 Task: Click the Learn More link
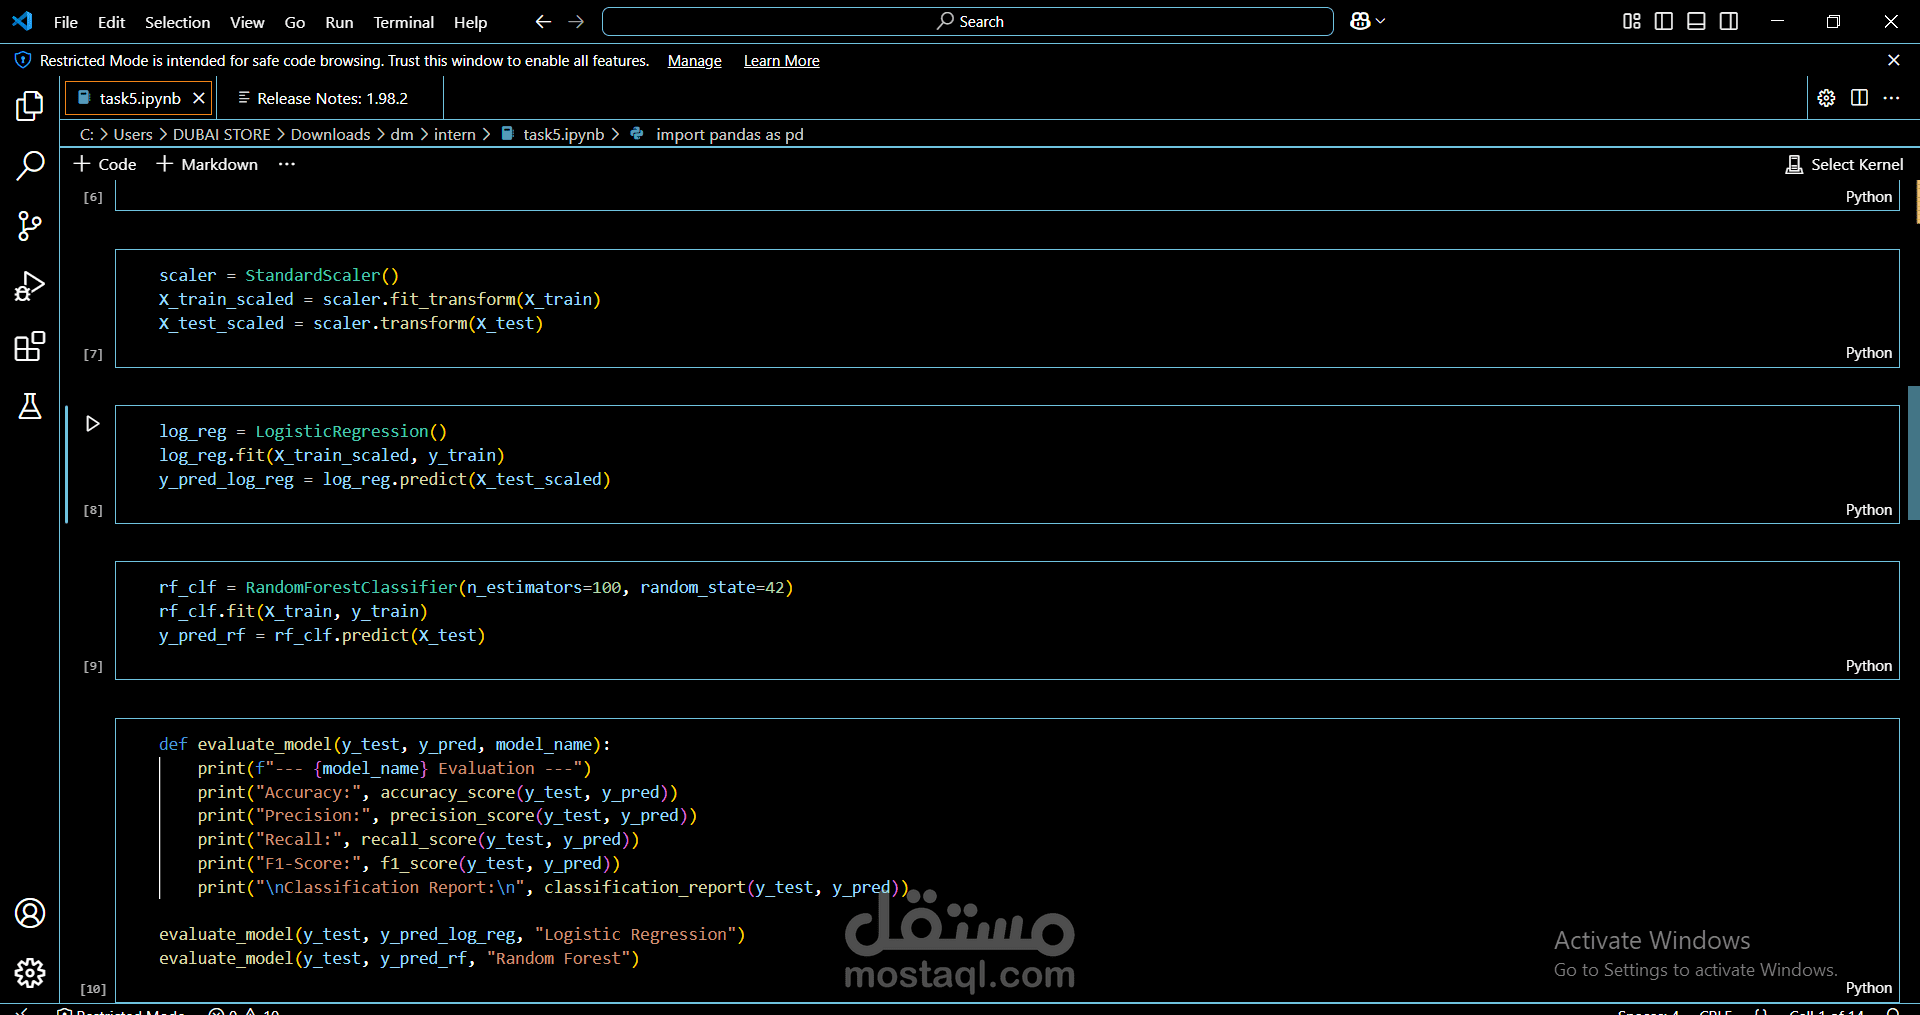pos(781,61)
